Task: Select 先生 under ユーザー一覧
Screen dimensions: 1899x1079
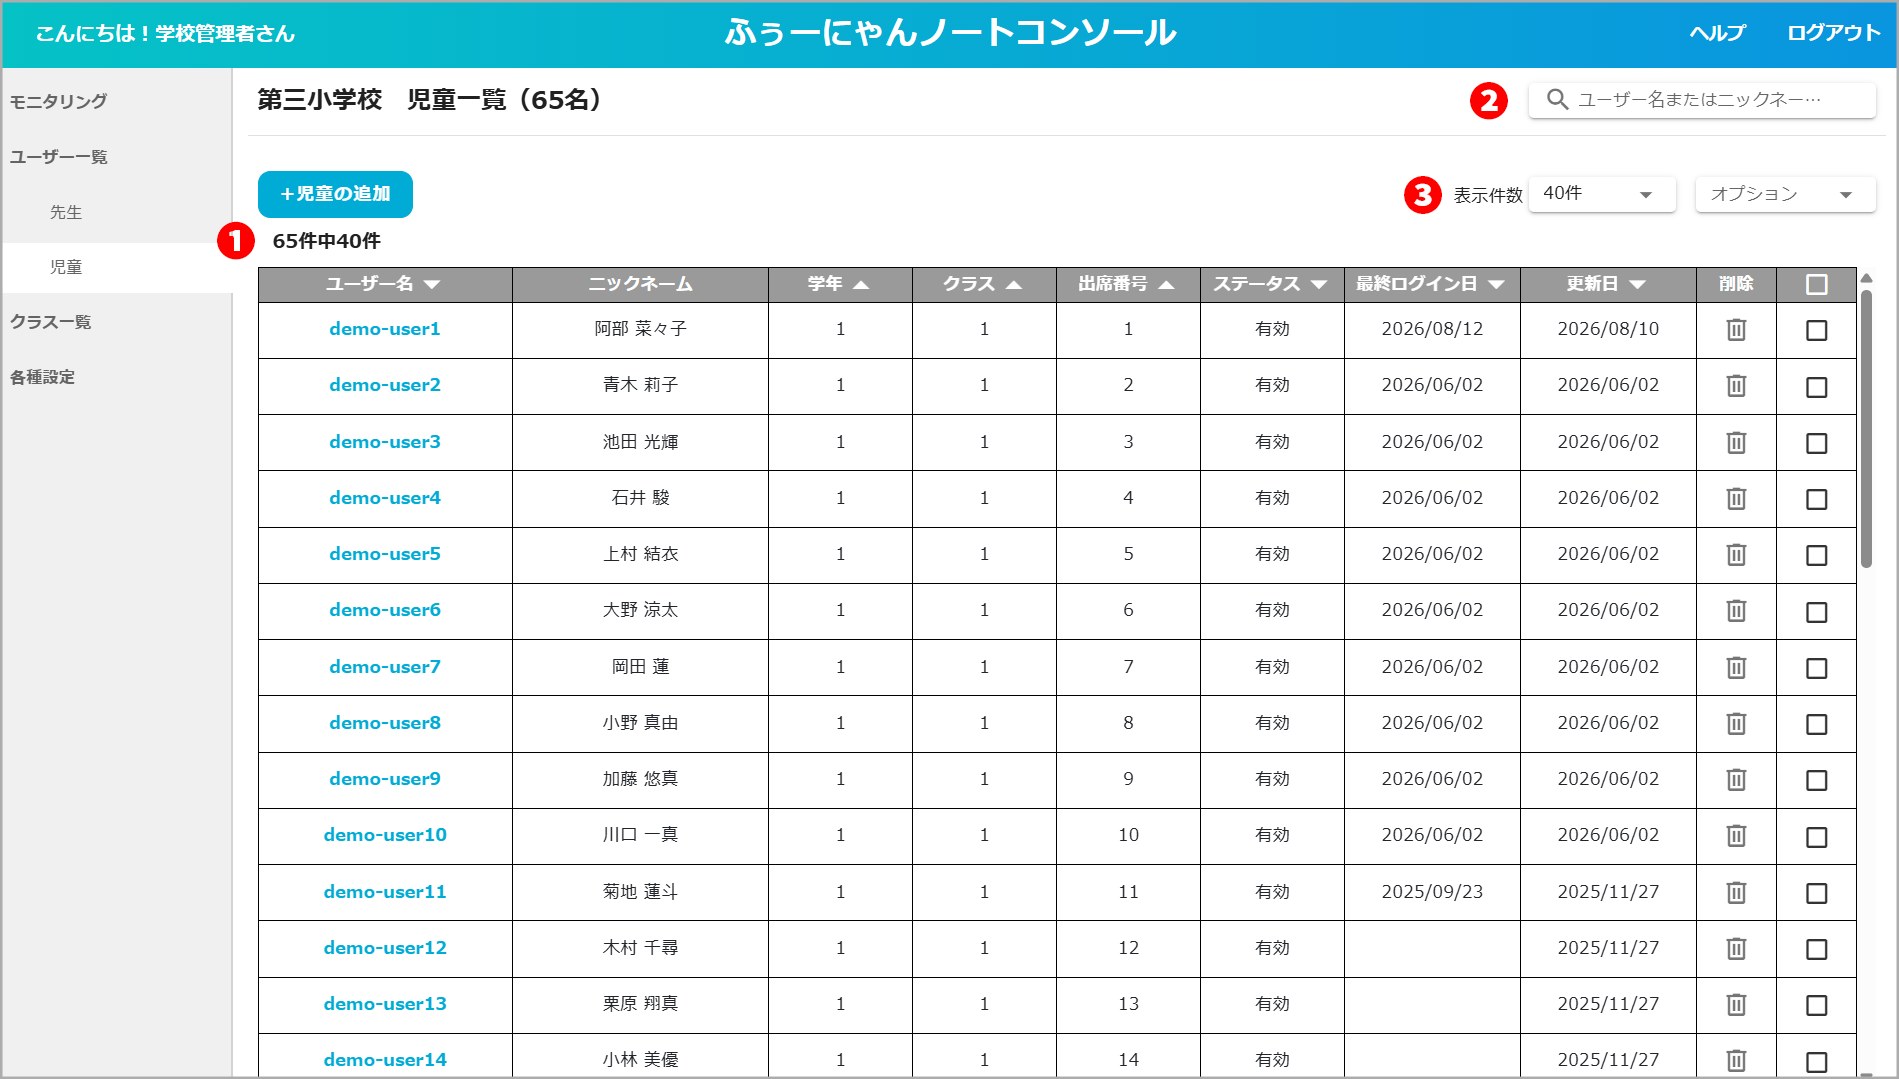Action: point(66,212)
